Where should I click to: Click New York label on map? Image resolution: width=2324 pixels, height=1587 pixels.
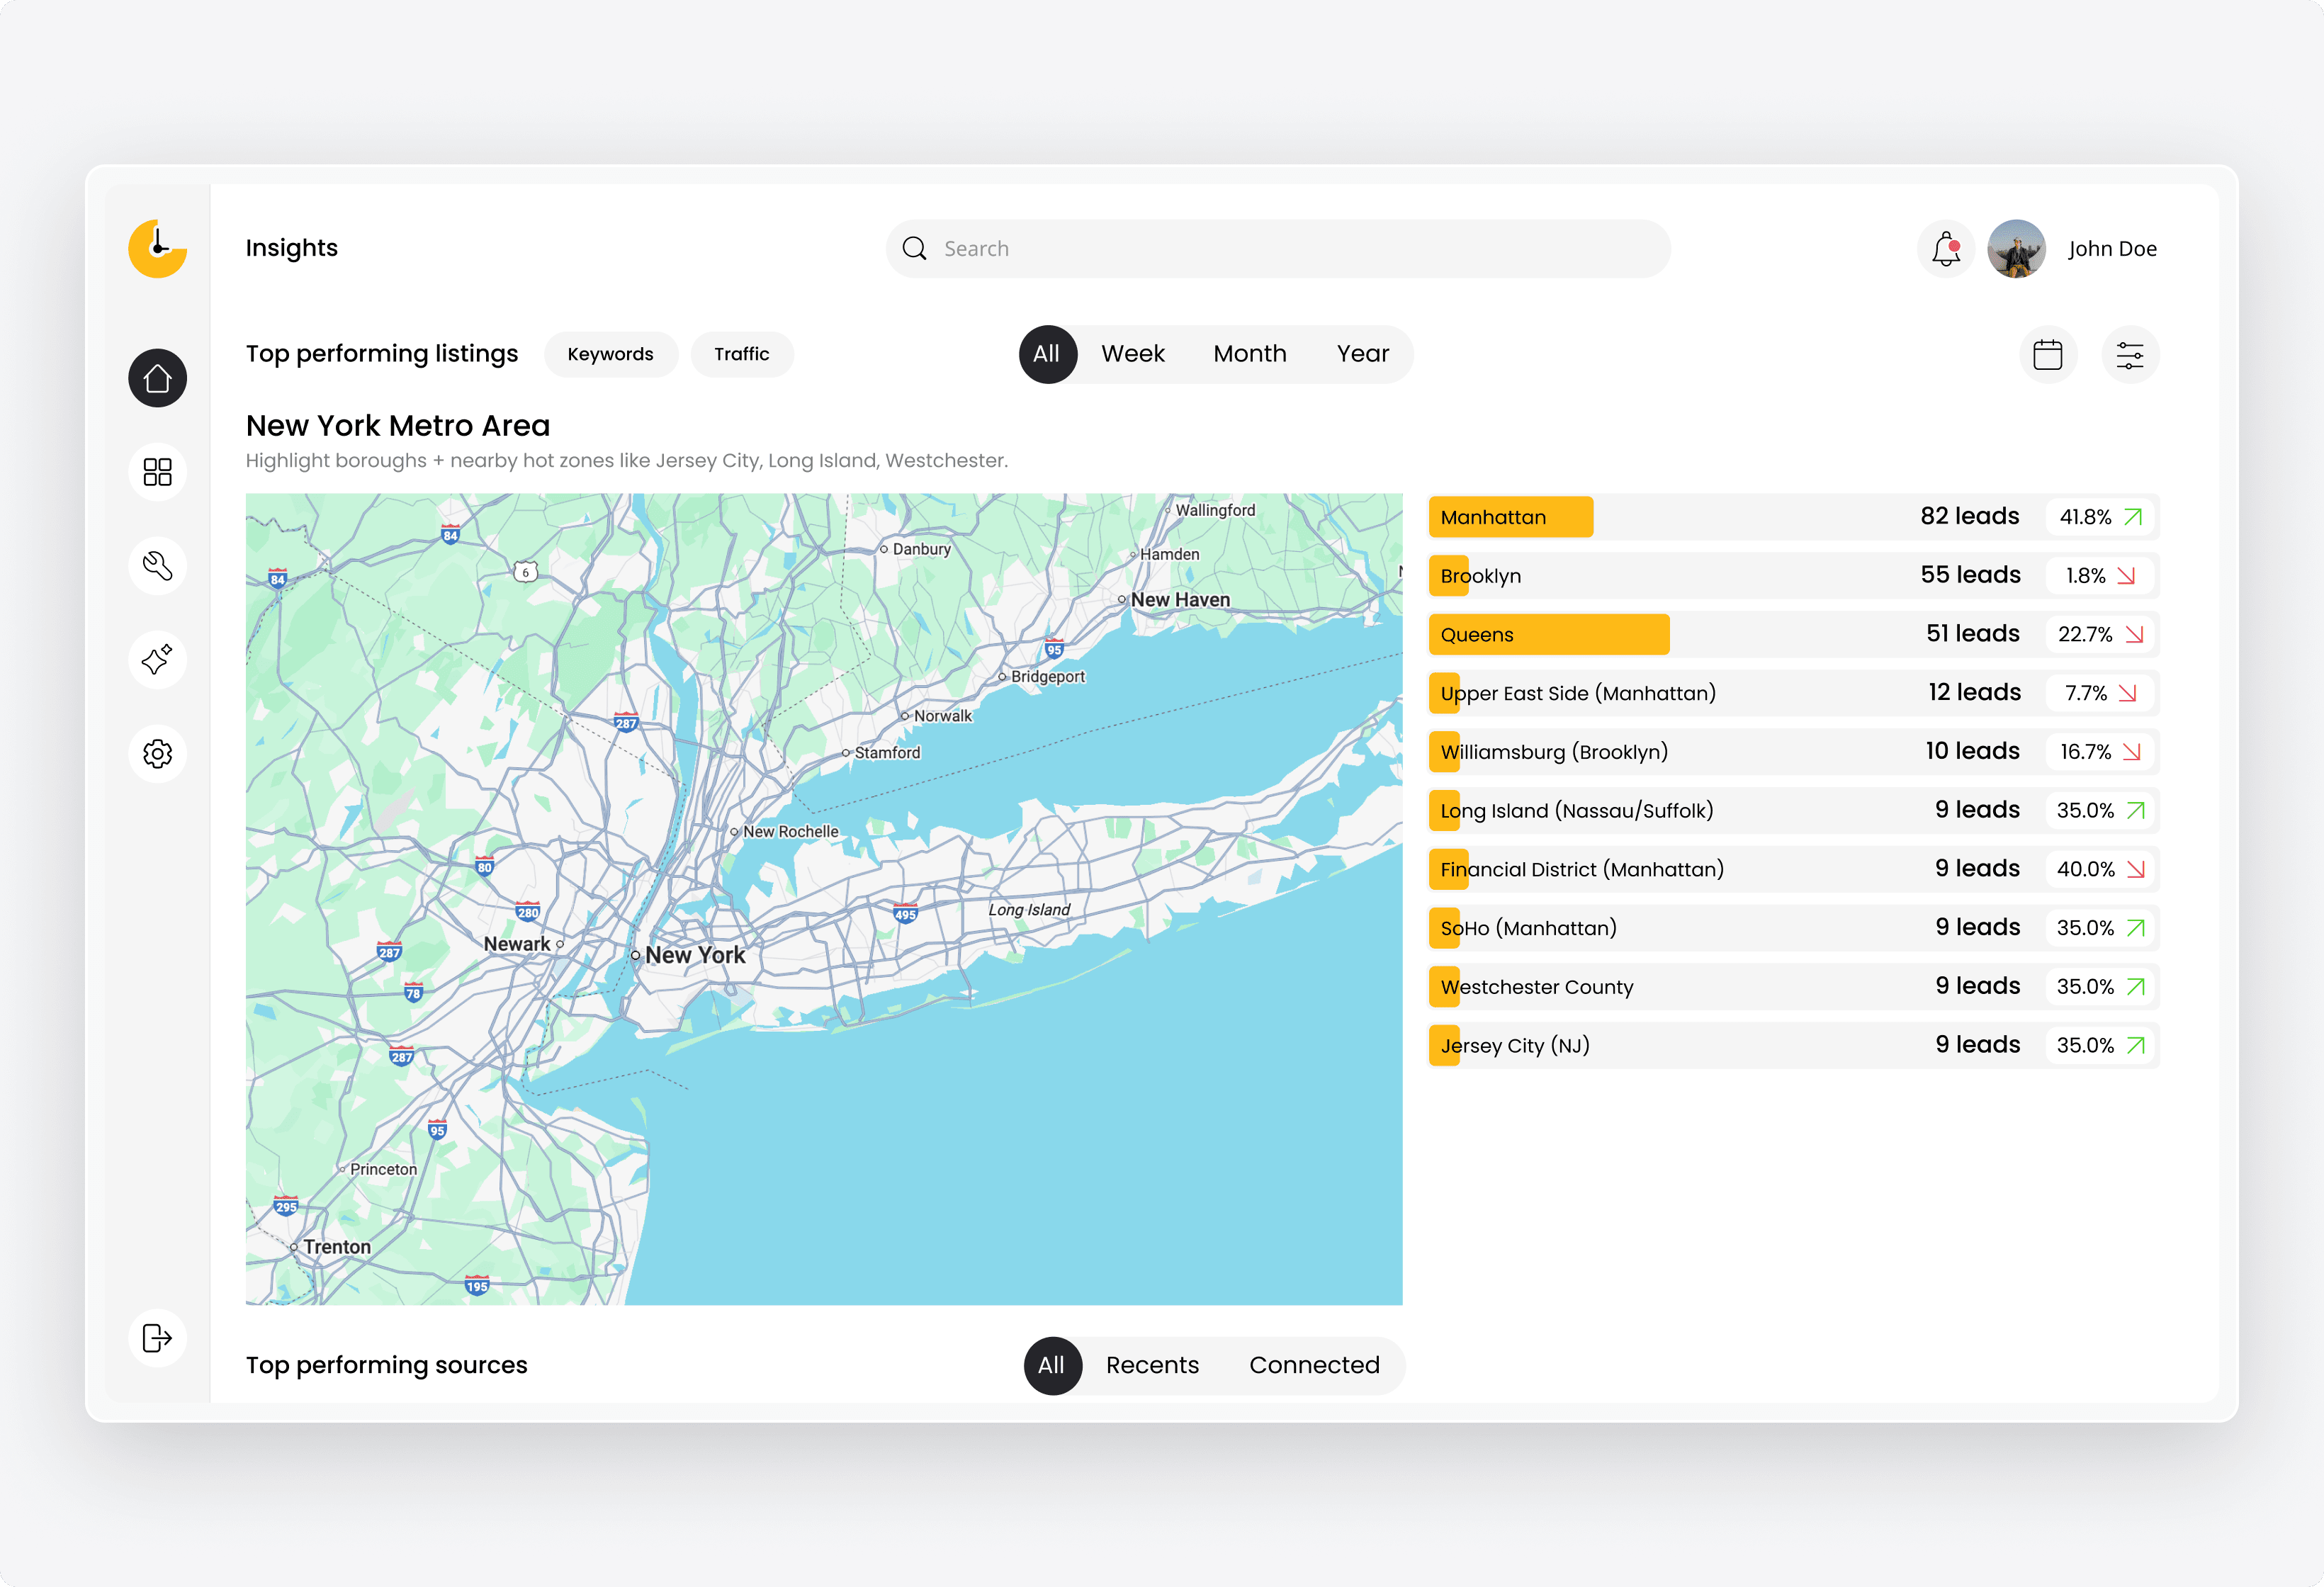pyautogui.click(x=695, y=955)
